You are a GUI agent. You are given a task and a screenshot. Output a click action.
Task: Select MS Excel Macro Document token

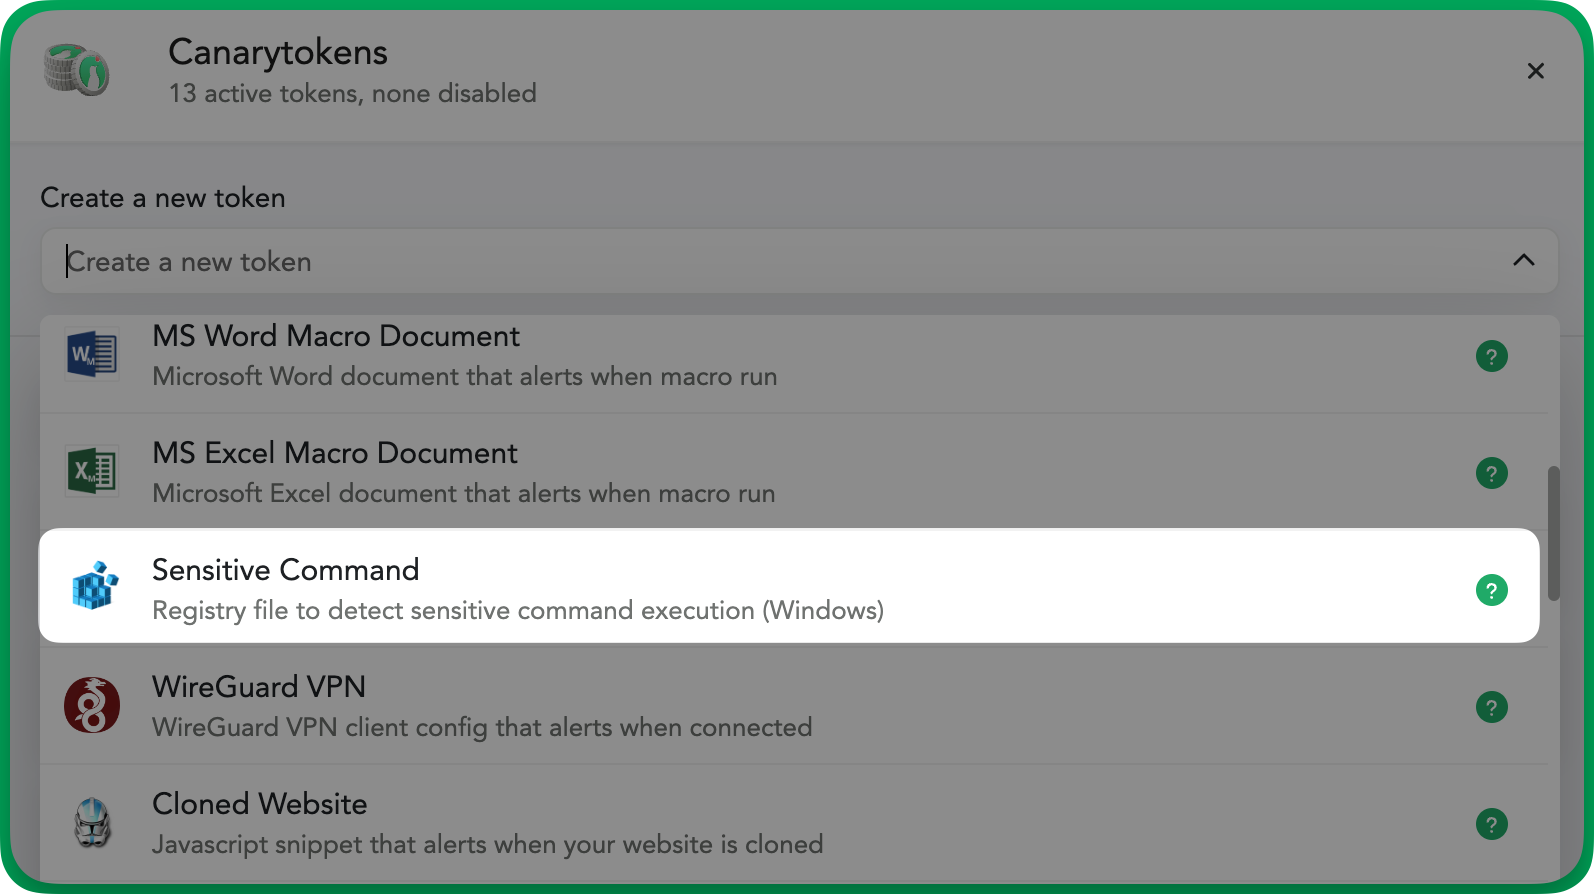click(794, 472)
